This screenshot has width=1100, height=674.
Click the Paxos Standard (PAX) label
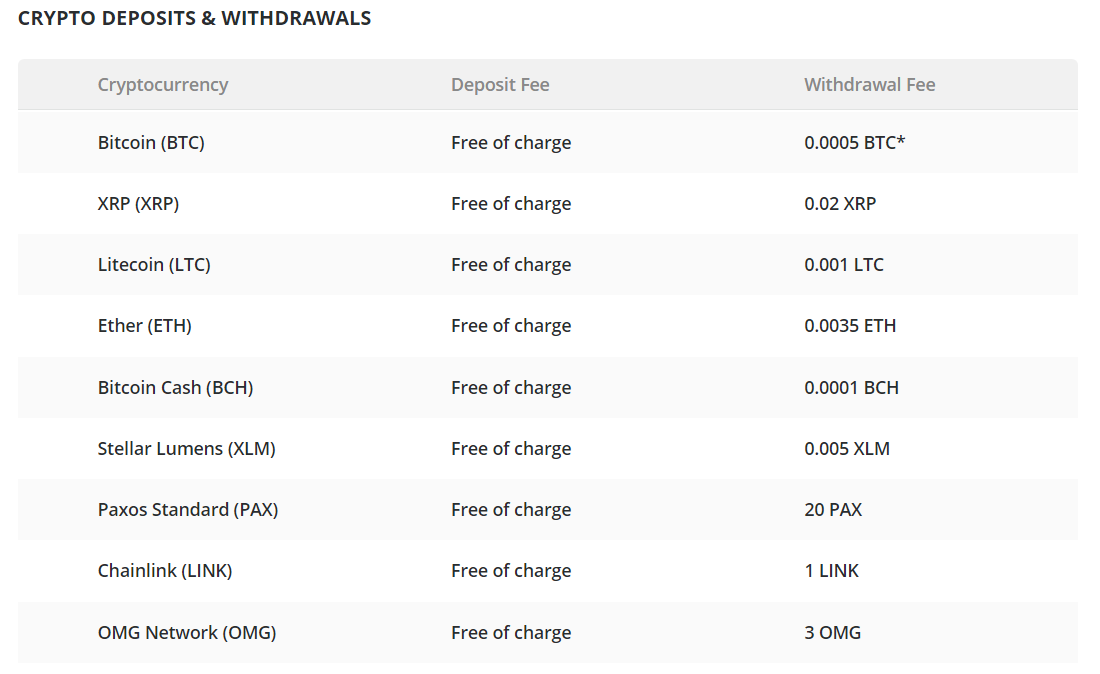188,509
